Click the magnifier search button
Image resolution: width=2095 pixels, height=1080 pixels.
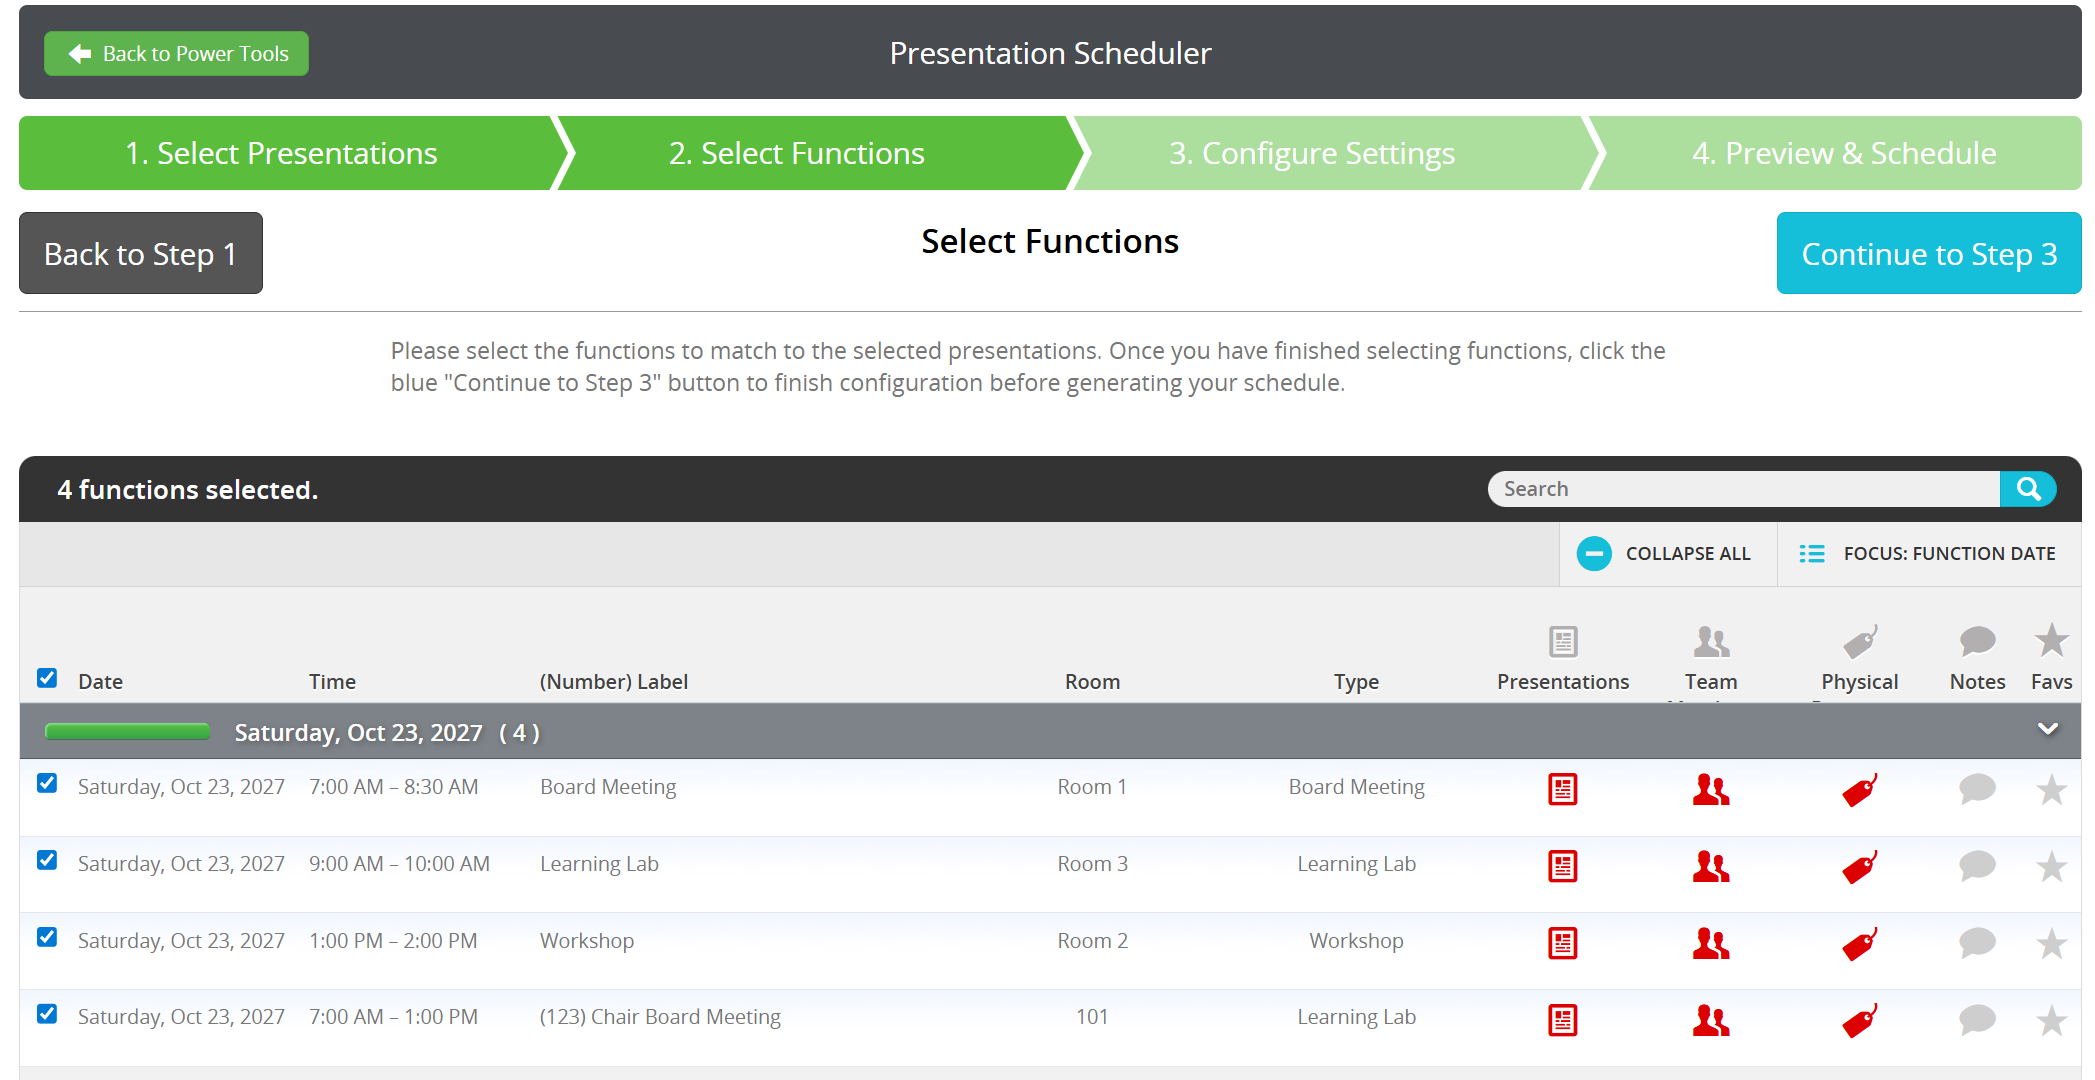[2027, 489]
